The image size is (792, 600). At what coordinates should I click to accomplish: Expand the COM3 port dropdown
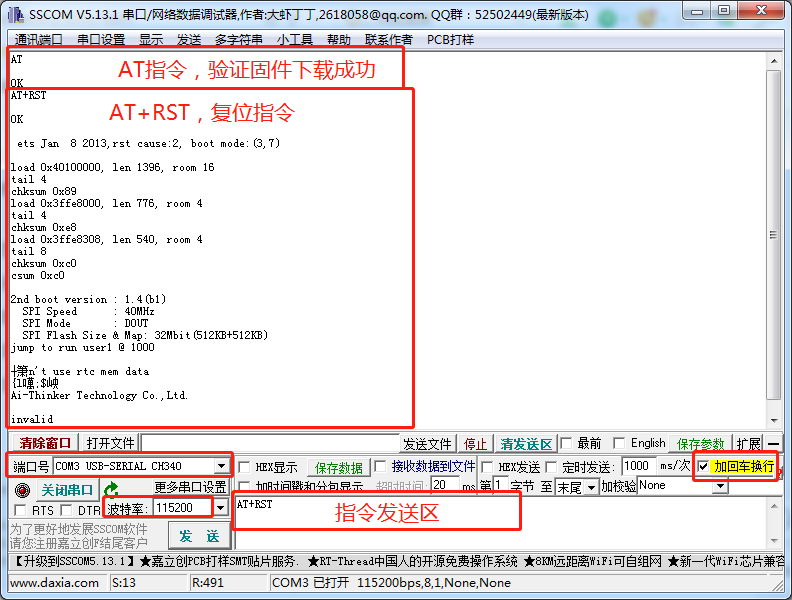221,466
